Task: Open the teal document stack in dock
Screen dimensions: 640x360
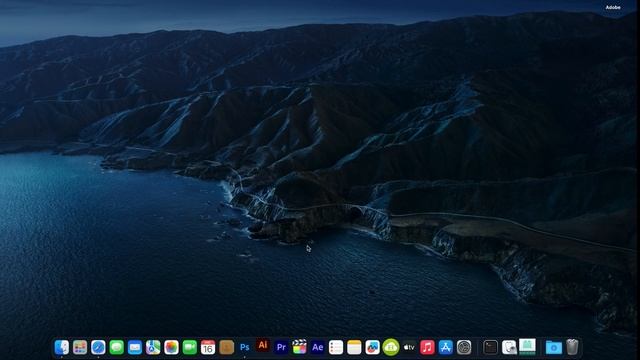Action: point(527,347)
